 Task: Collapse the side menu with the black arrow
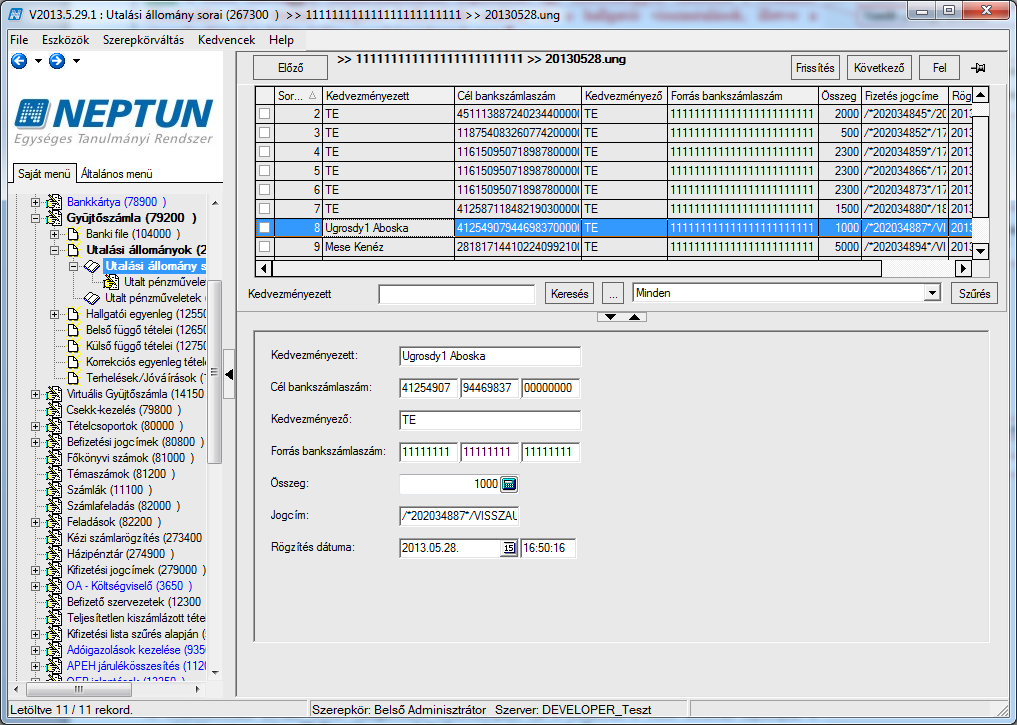pos(229,375)
